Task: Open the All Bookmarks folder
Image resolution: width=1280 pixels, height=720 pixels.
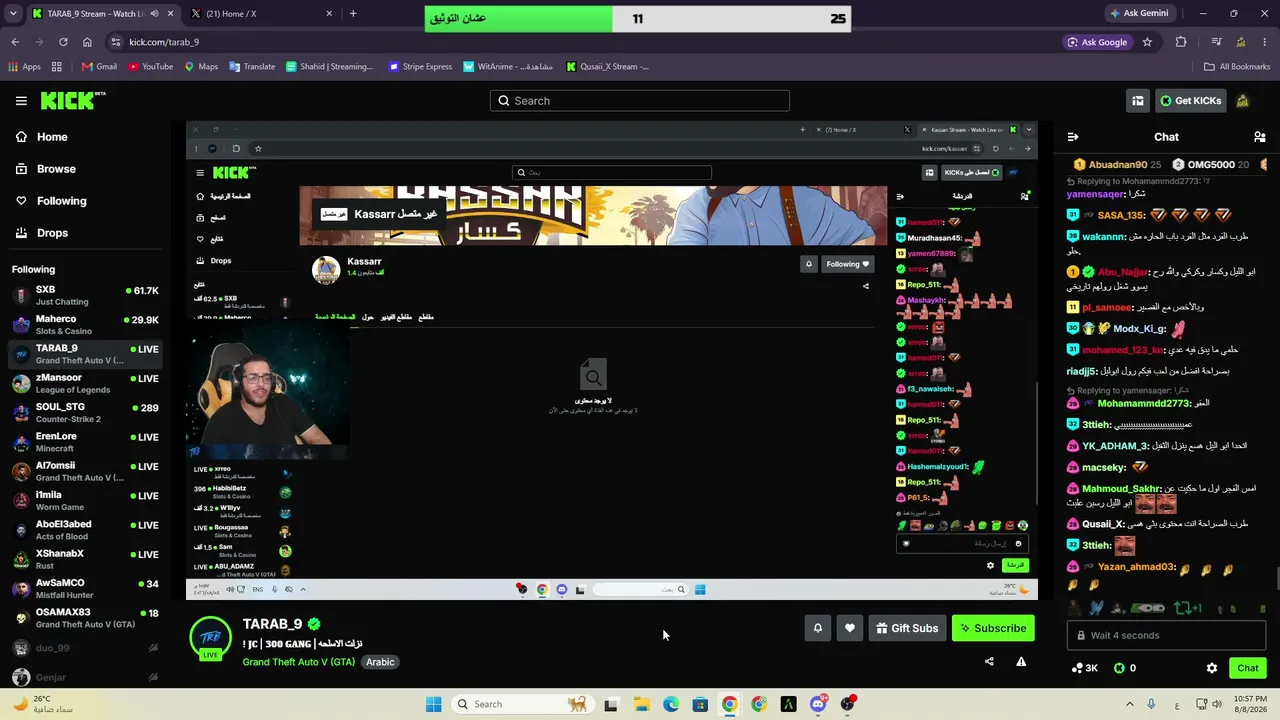Action: tap(1236, 67)
